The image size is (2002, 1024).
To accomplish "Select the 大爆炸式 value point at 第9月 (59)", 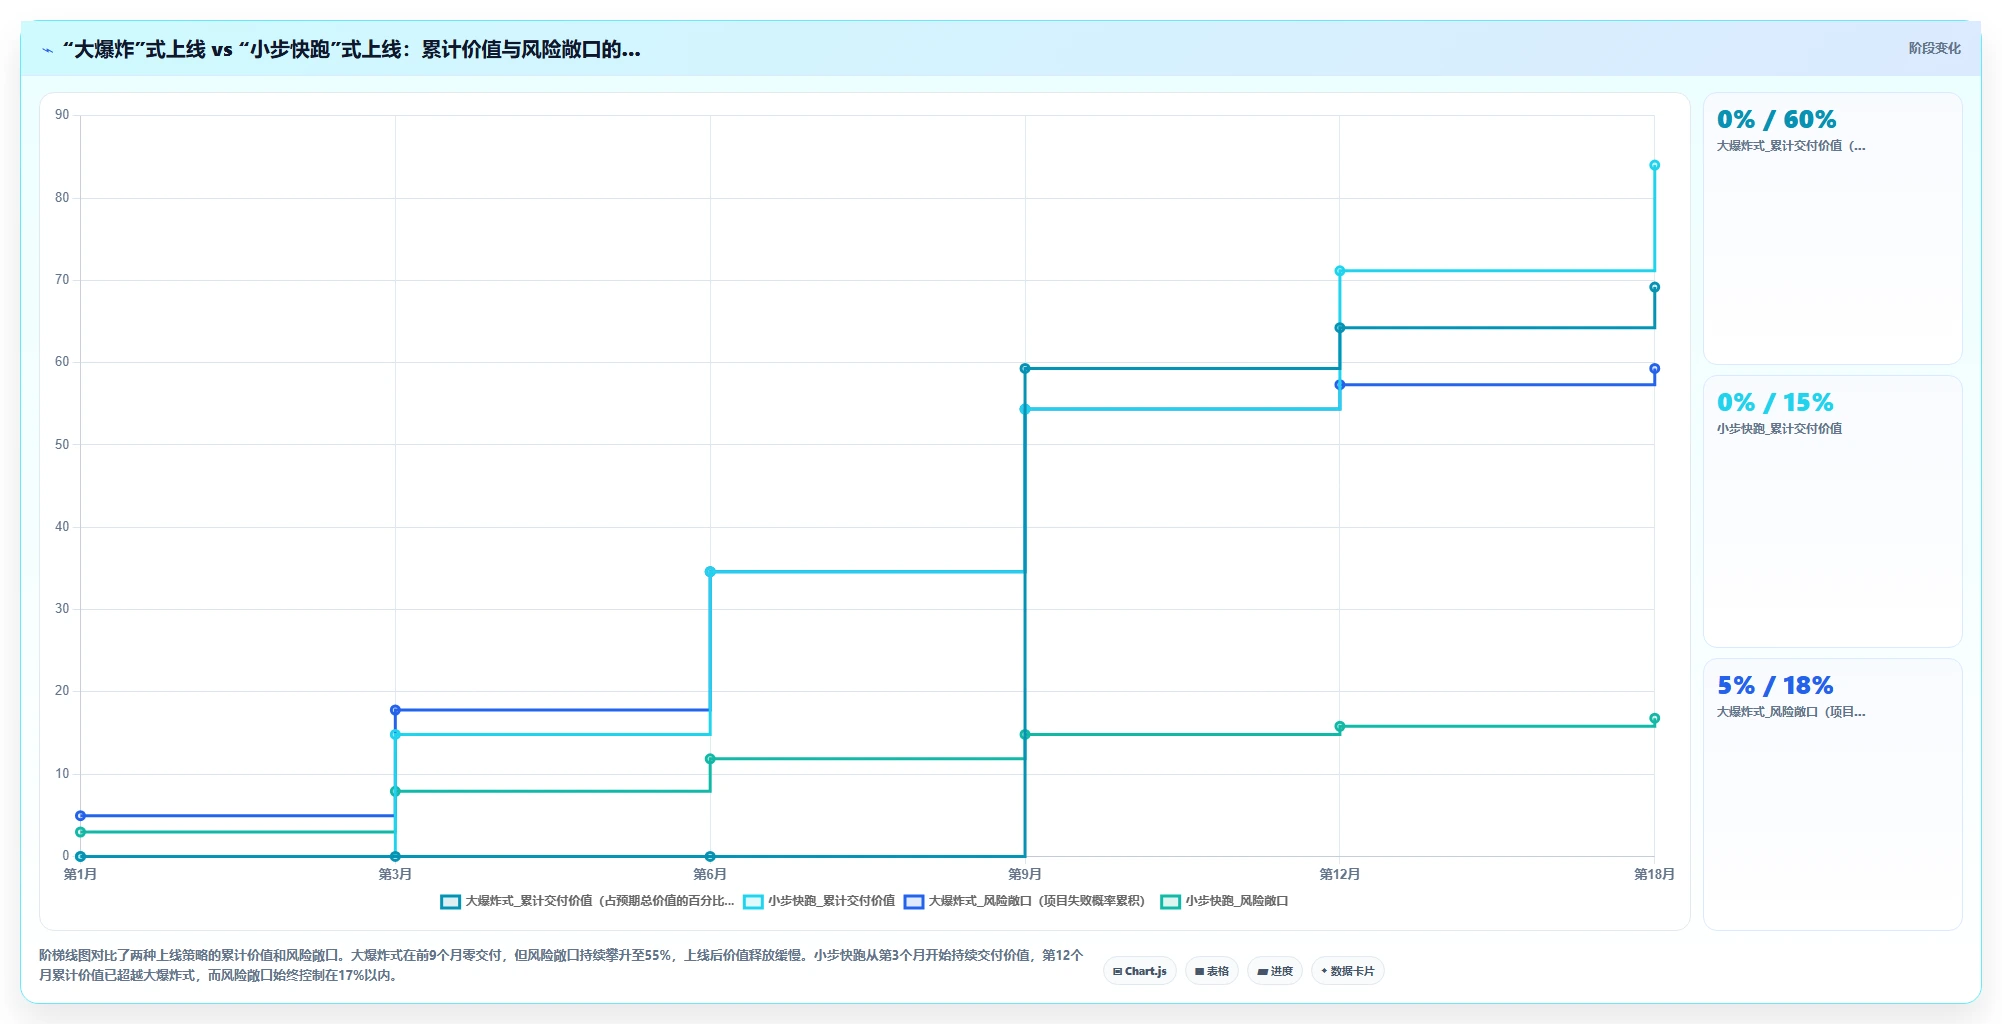I will [1025, 369].
